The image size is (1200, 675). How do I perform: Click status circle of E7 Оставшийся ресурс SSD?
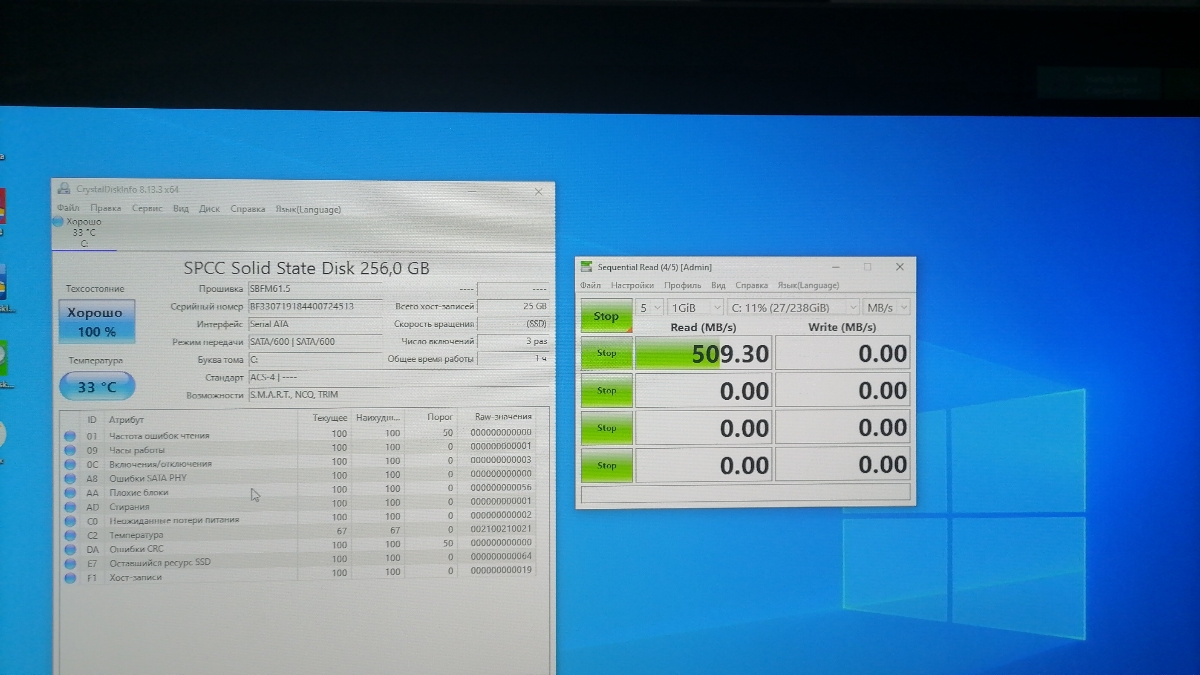coord(70,563)
